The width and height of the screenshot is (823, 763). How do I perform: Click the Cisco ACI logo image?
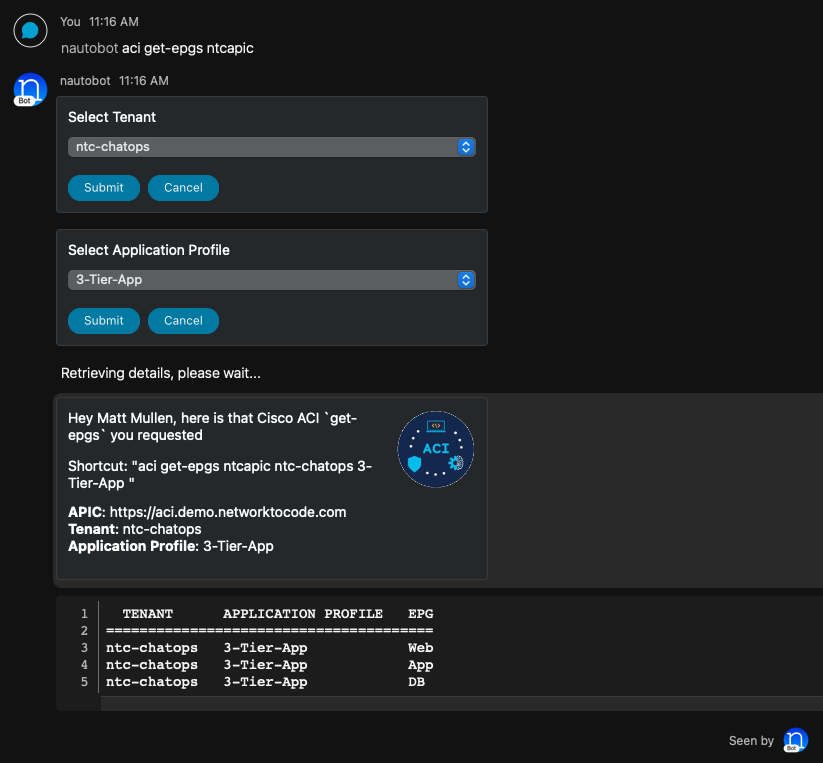tap(435, 449)
